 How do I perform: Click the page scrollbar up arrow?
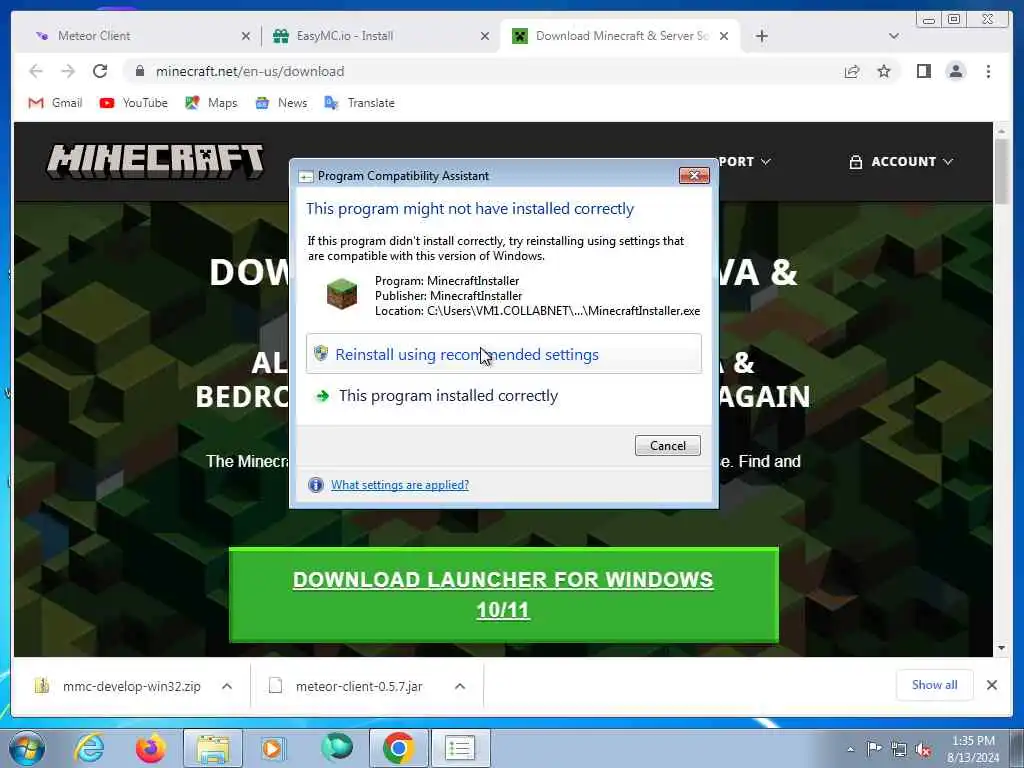tap(1002, 131)
